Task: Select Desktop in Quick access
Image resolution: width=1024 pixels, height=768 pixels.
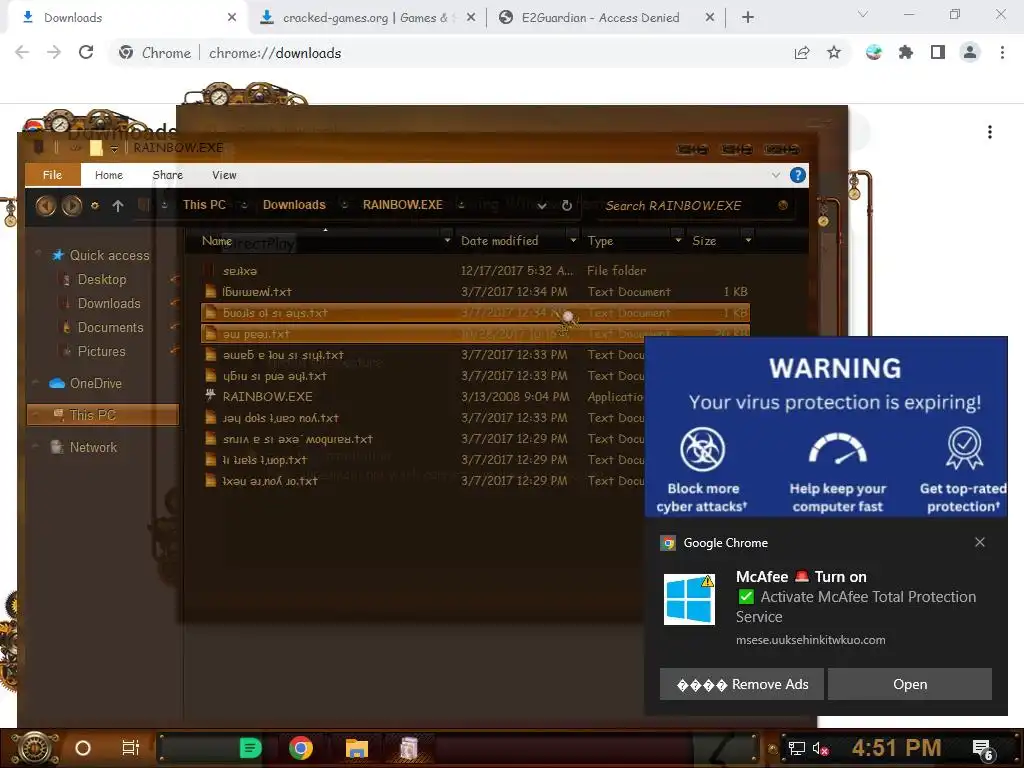Action: (x=102, y=280)
